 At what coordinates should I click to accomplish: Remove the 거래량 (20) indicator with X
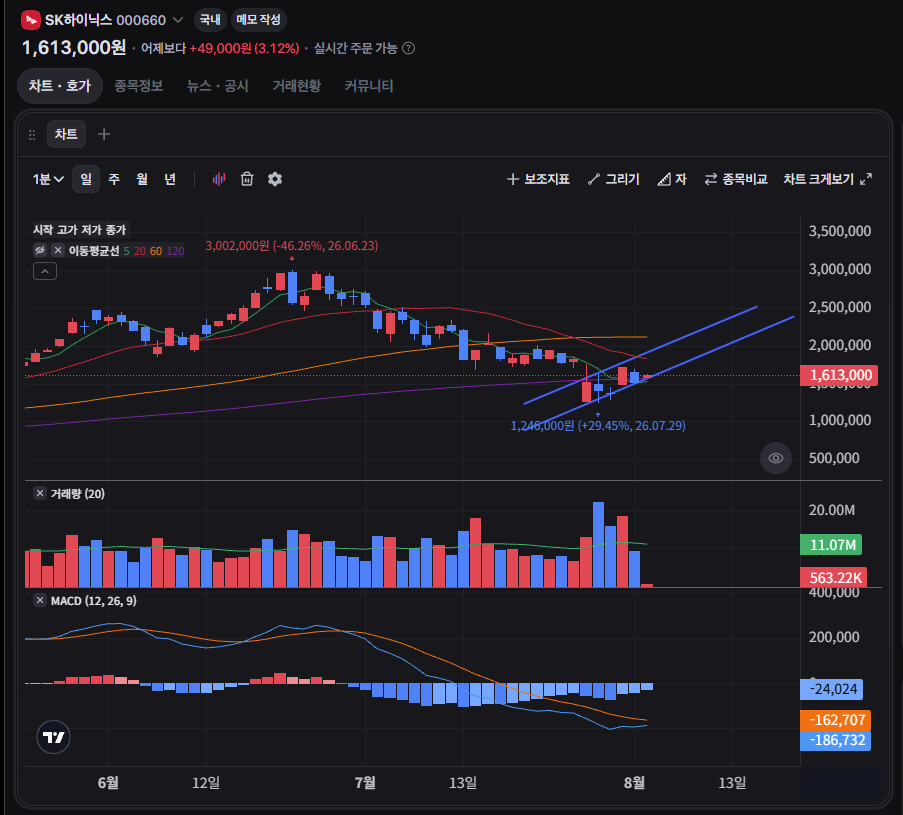[x=40, y=494]
